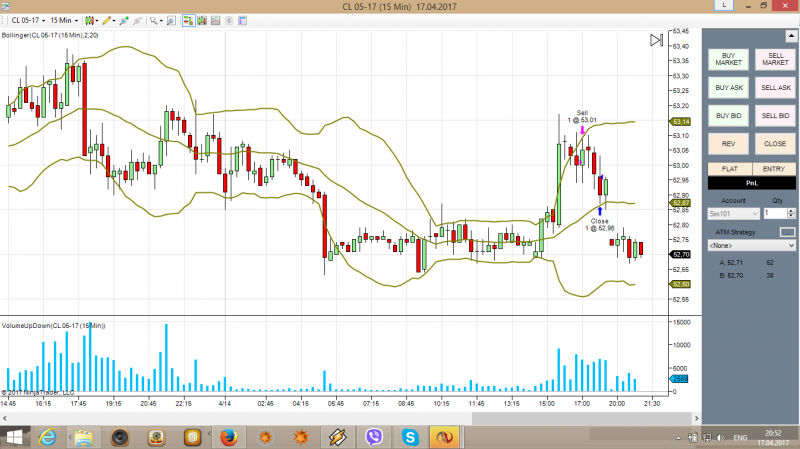This screenshot has height=449, width=800.
Task: Select the cursor pointer tool icon
Action: [x=153, y=20]
